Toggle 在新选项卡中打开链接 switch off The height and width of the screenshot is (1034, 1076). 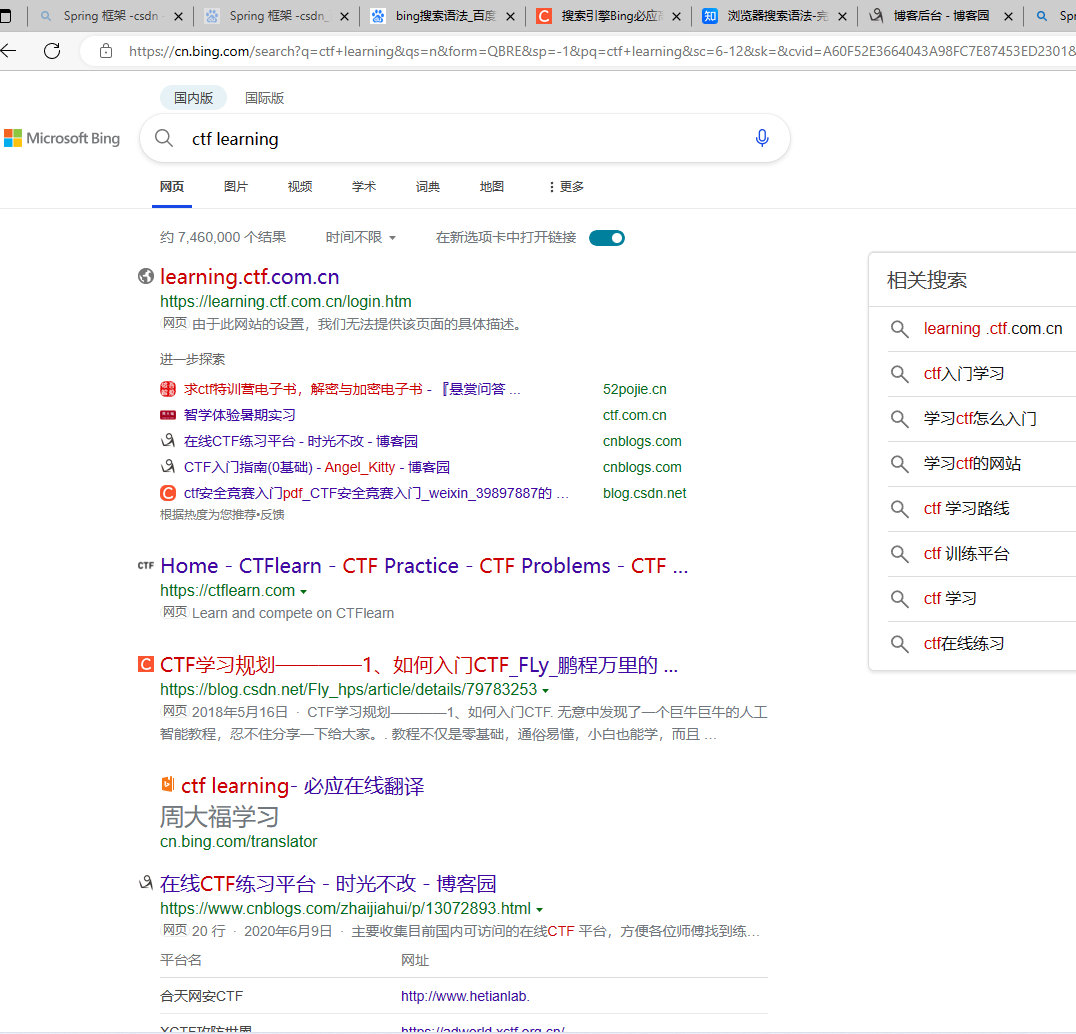pyautogui.click(x=607, y=238)
